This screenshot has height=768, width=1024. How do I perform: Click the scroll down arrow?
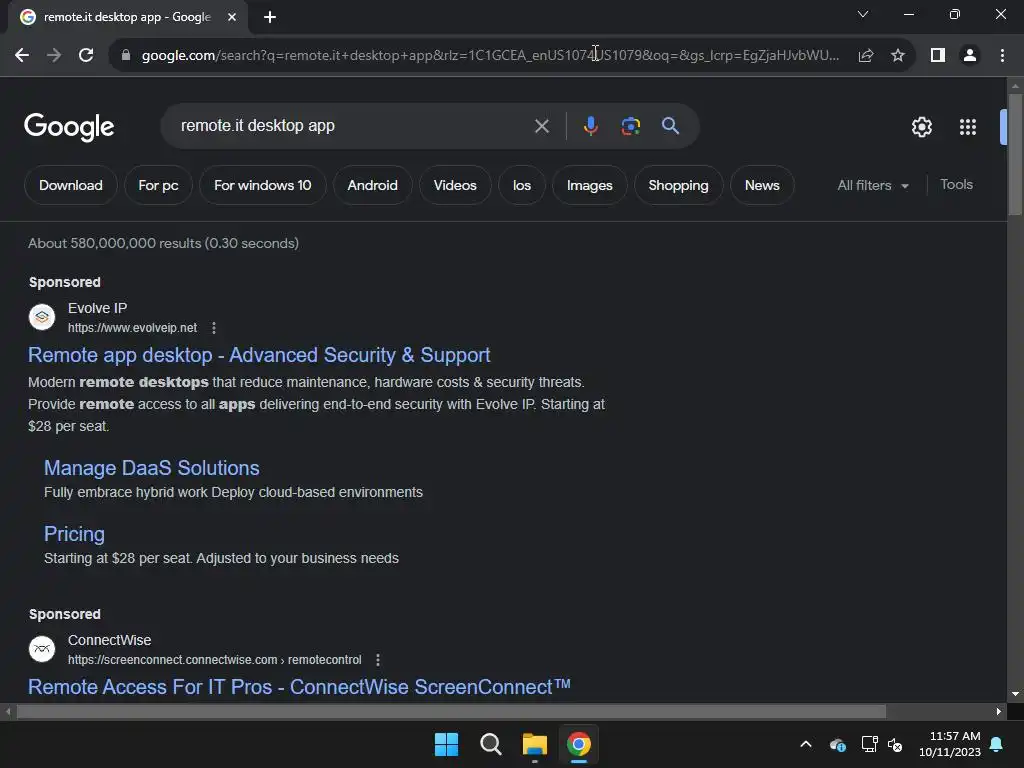point(1015,694)
